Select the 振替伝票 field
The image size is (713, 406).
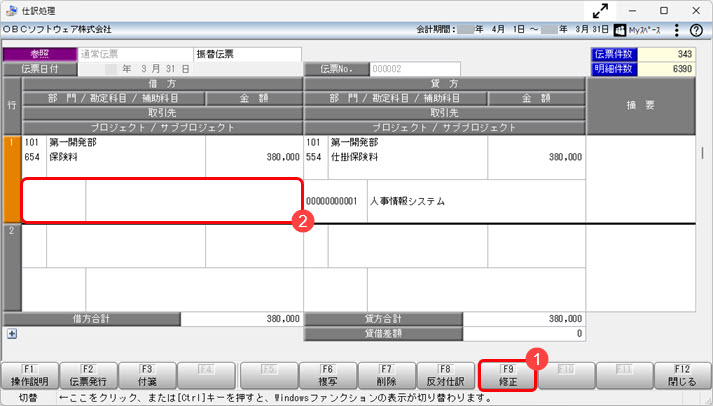tap(247, 54)
